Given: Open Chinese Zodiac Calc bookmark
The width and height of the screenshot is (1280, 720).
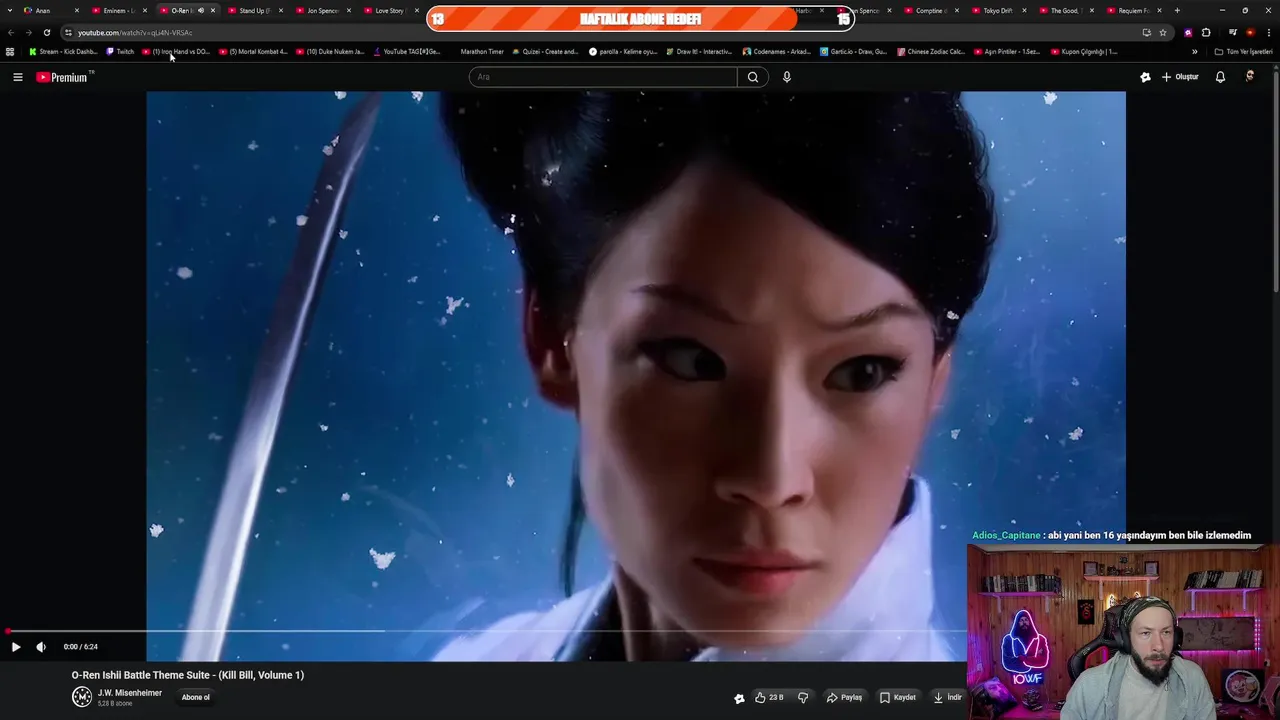Looking at the screenshot, I should [x=931, y=52].
